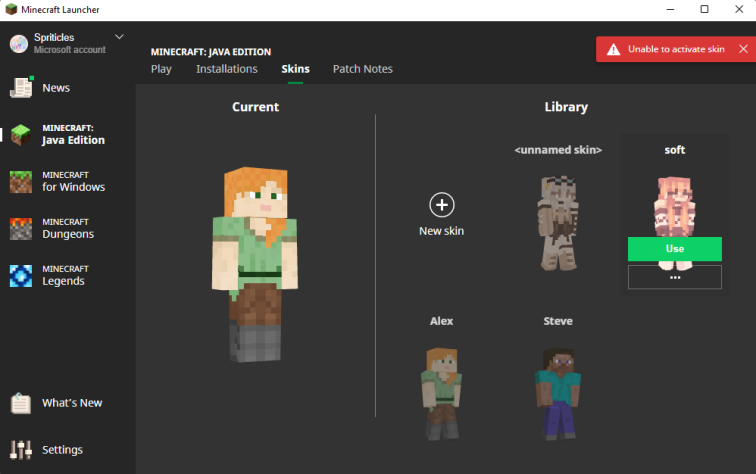Open Minecraft for Windows icon
The width and height of the screenshot is (756, 474).
(x=21, y=181)
